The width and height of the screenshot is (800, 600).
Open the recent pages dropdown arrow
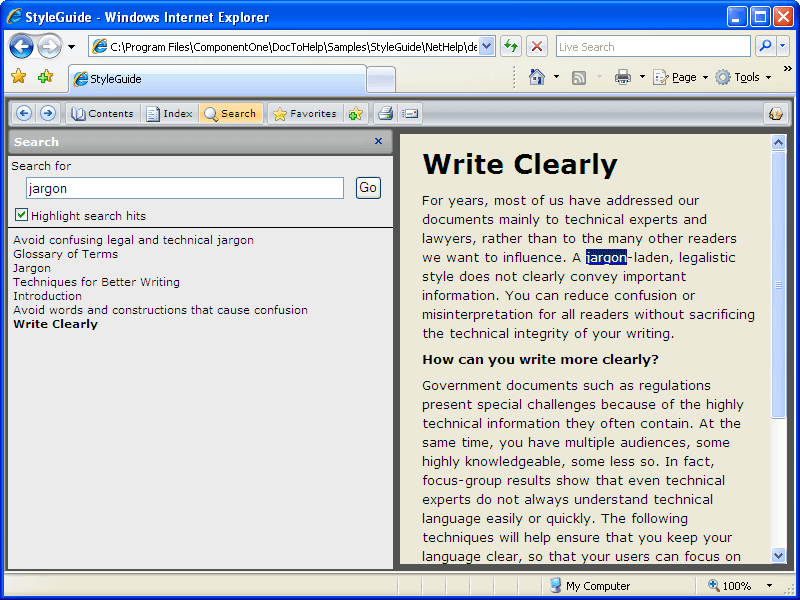[71, 47]
